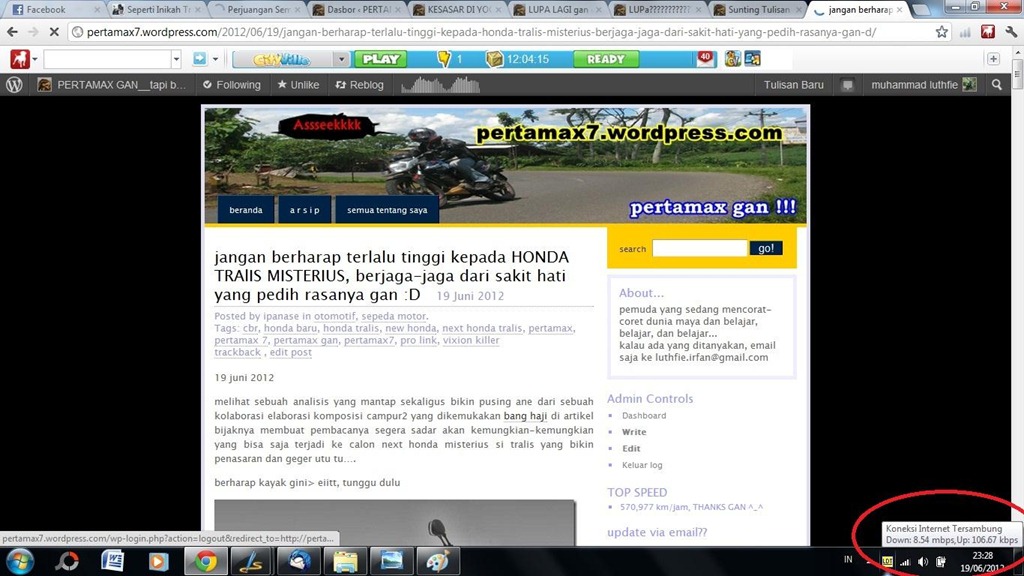Open Paint from the taskbar

[436, 560]
